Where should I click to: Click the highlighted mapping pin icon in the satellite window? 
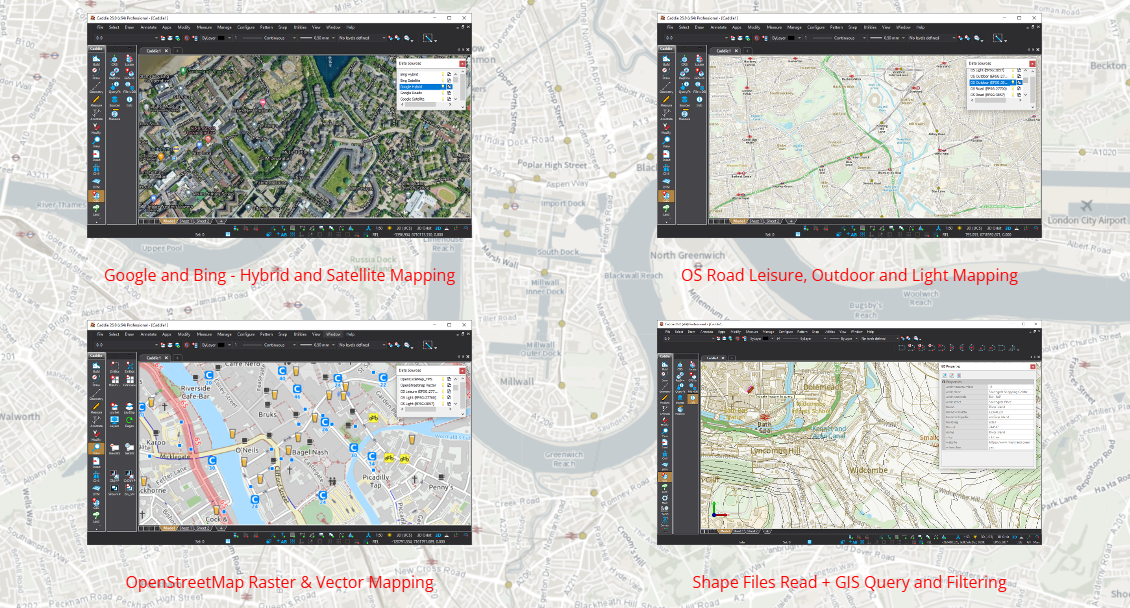96,195
